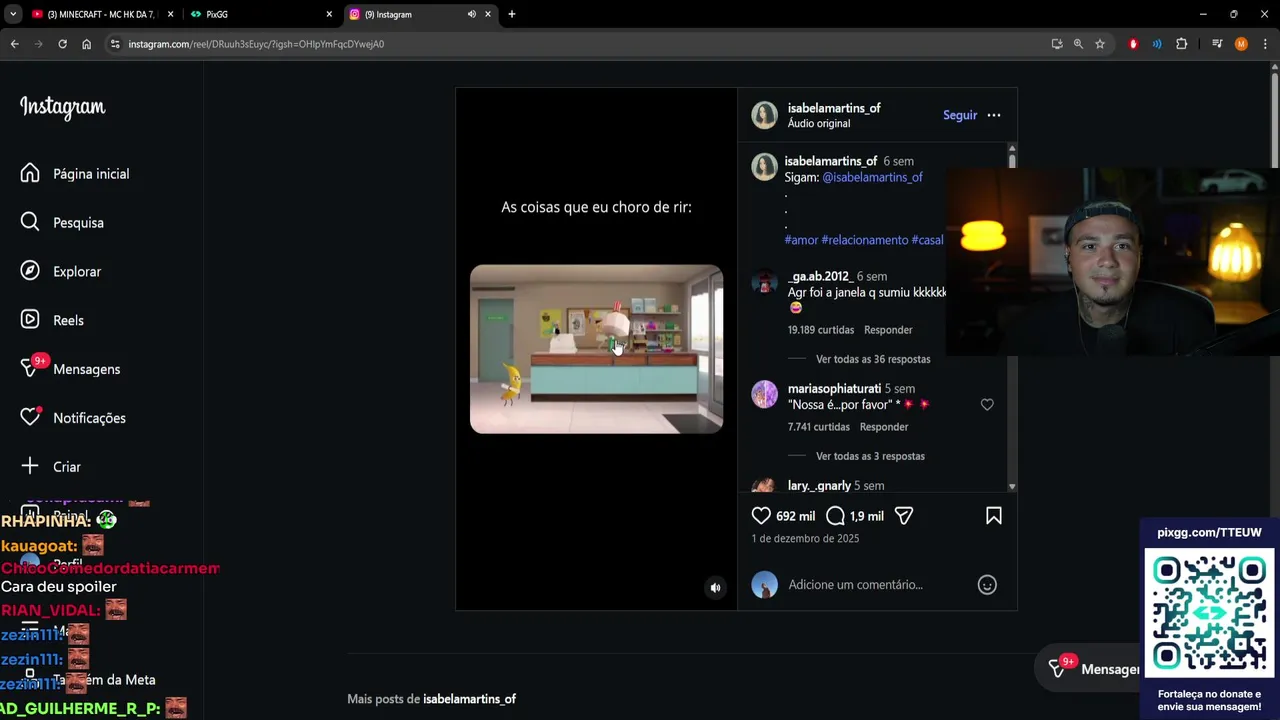Save the reel with bookmark icon
1280x720 pixels.
[994, 516]
